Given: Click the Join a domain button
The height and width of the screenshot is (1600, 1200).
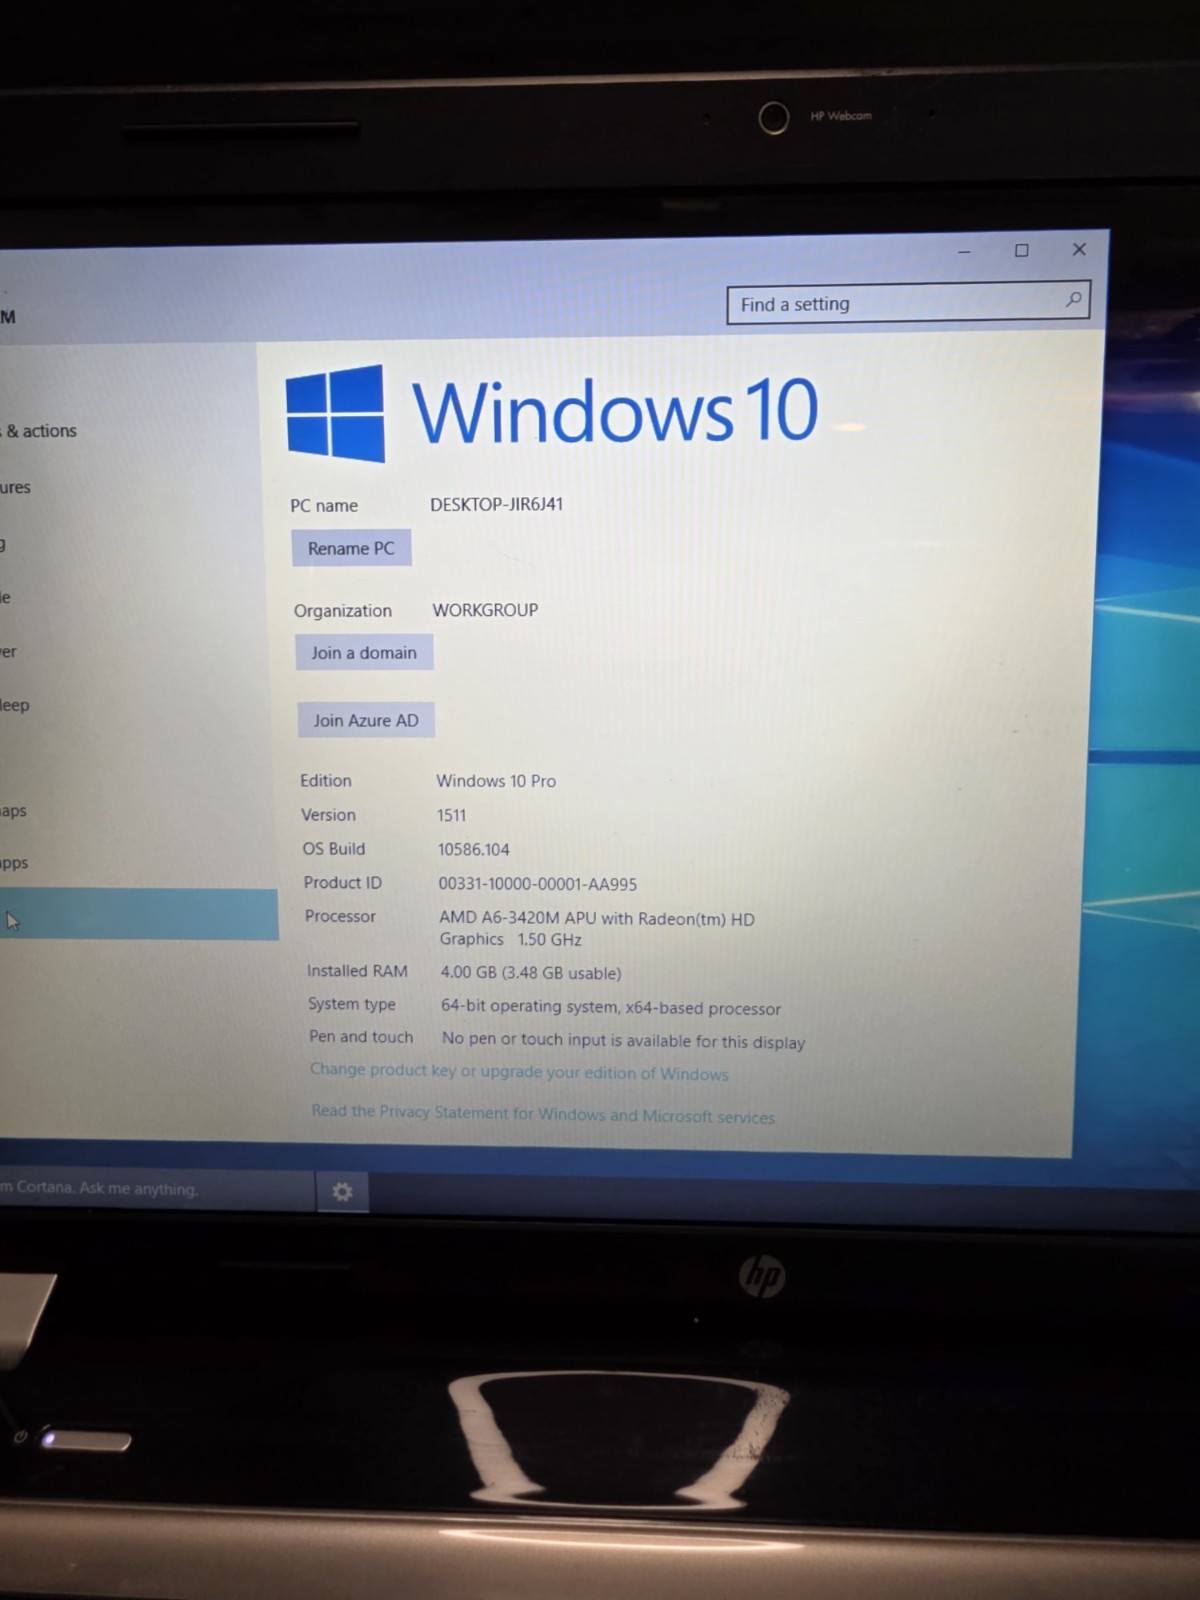Looking at the screenshot, I should tap(364, 653).
